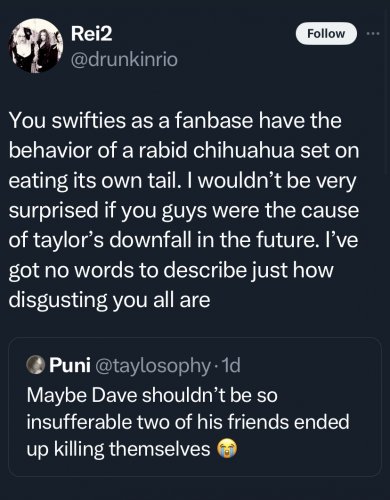
Task: Follow the Rei2 account
Action: [x=326, y=34]
